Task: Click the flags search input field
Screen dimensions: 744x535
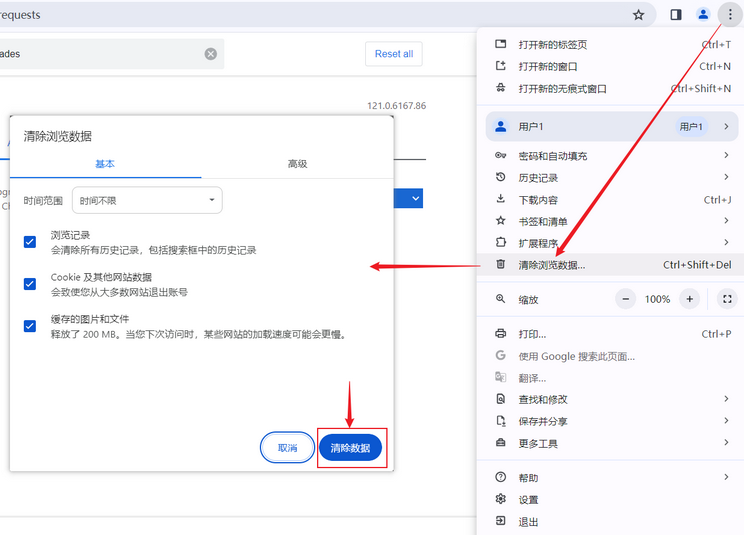Action: [x=112, y=54]
